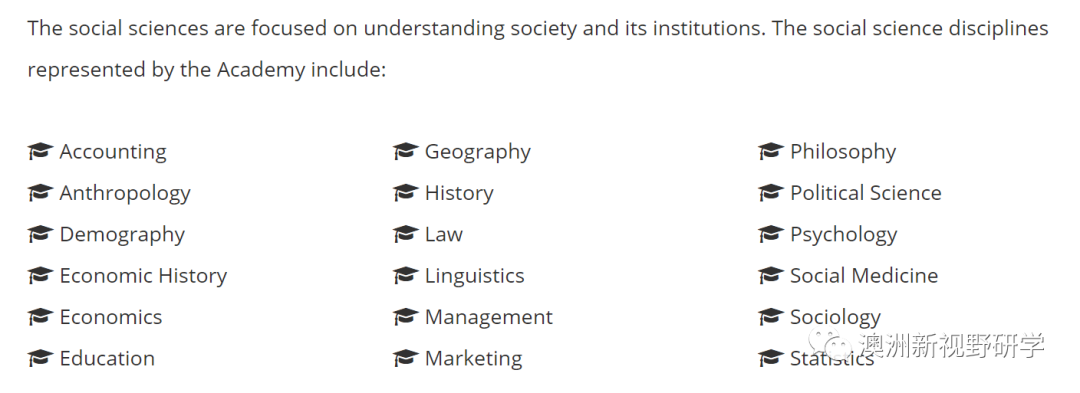Open the Linguistics entry
This screenshot has height=393, width=1080.
475,277
